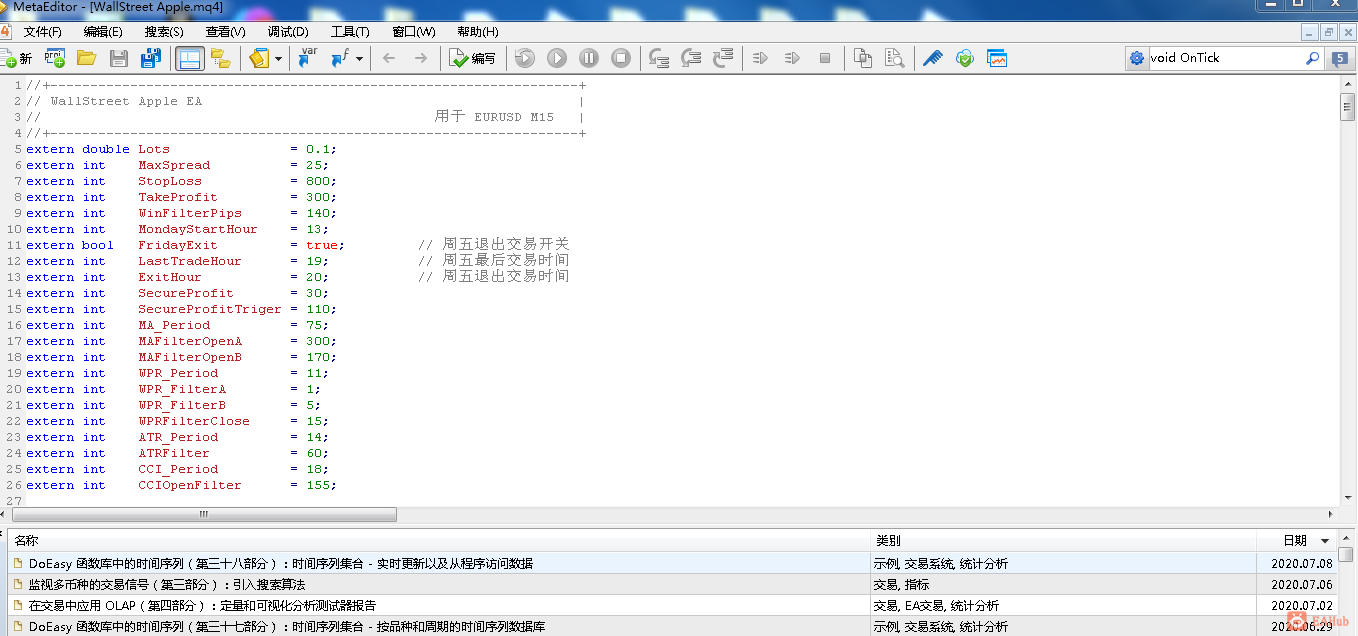This screenshot has height=636, width=1358.
Task: Click the 日期 column header sort arrow
Action: point(1325,541)
